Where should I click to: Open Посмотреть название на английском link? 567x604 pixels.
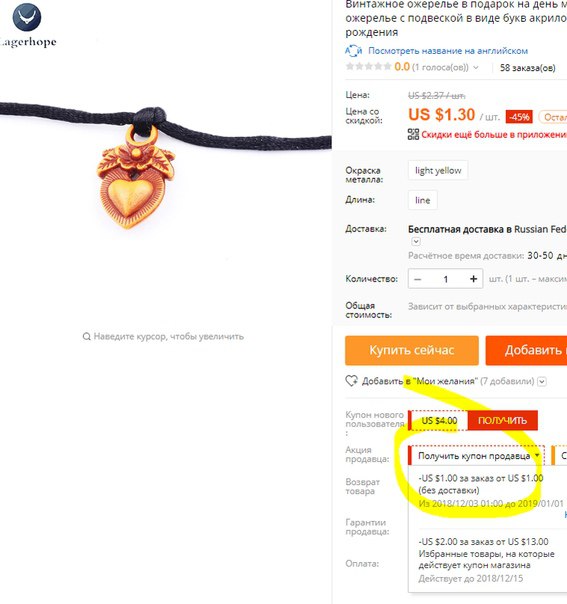click(448, 51)
